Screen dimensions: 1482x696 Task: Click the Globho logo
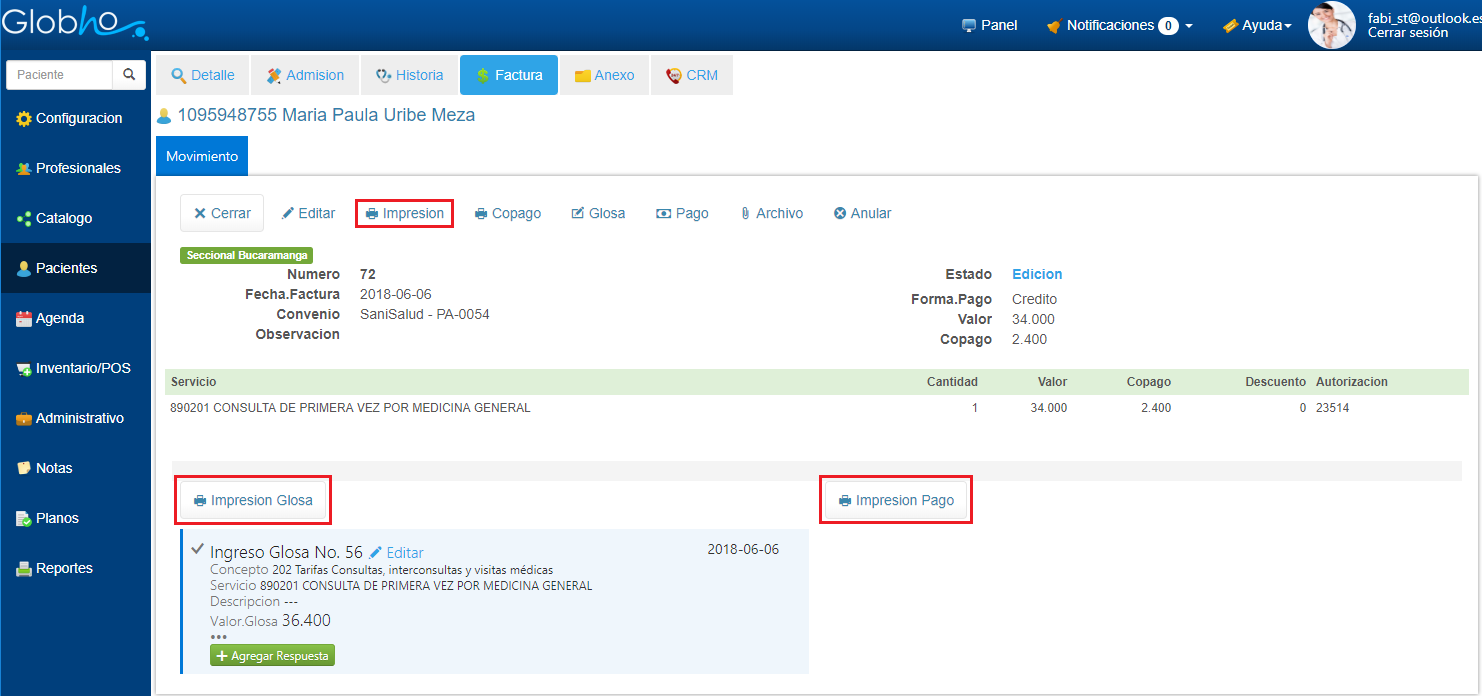pyautogui.click(x=74, y=22)
